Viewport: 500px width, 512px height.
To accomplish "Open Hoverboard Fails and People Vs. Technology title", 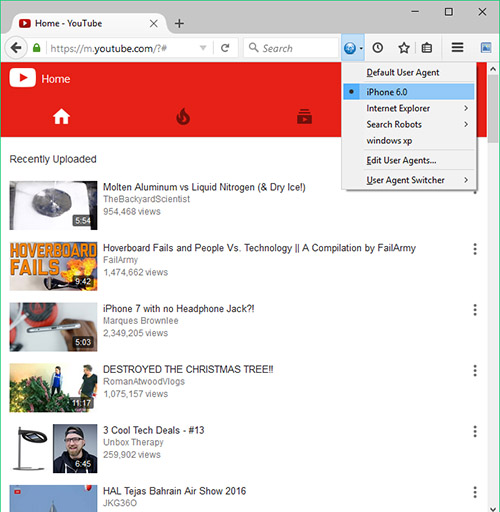I will click(x=259, y=248).
